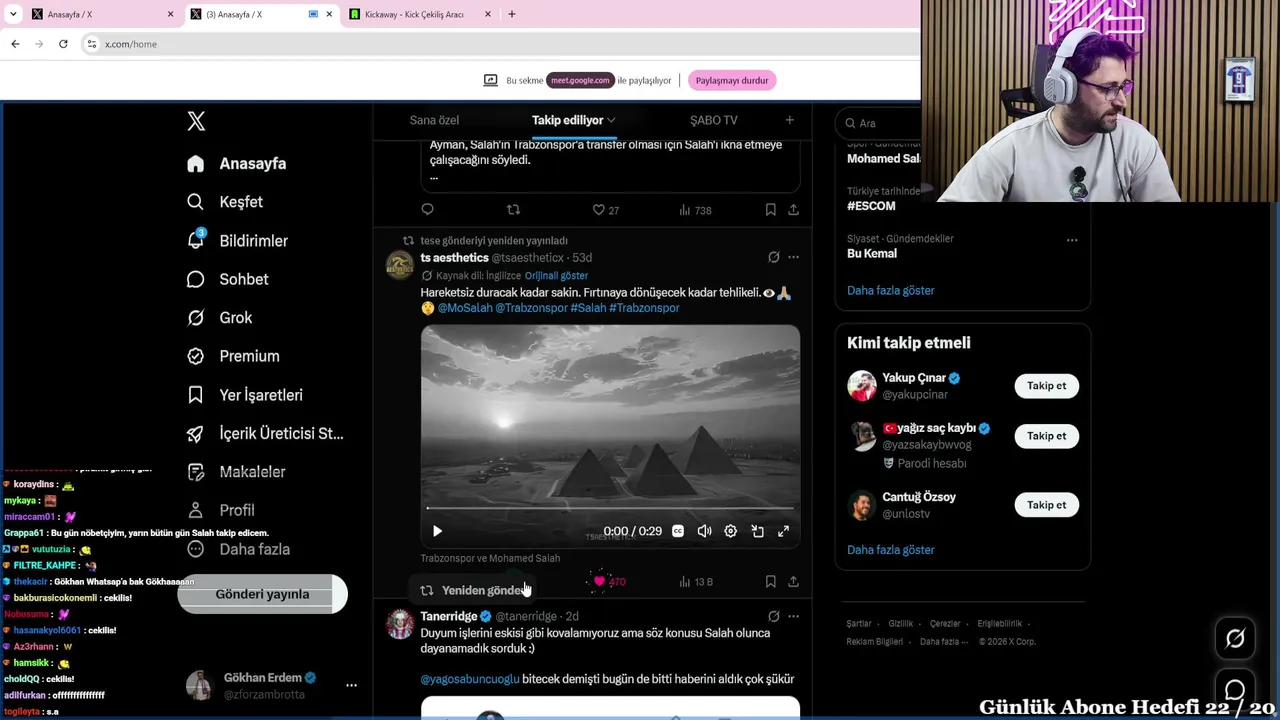Image resolution: width=1280 pixels, height=720 pixels.
Task: Open view stats showing 13 B
Action: pyautogui.click(x=696, y=582)
